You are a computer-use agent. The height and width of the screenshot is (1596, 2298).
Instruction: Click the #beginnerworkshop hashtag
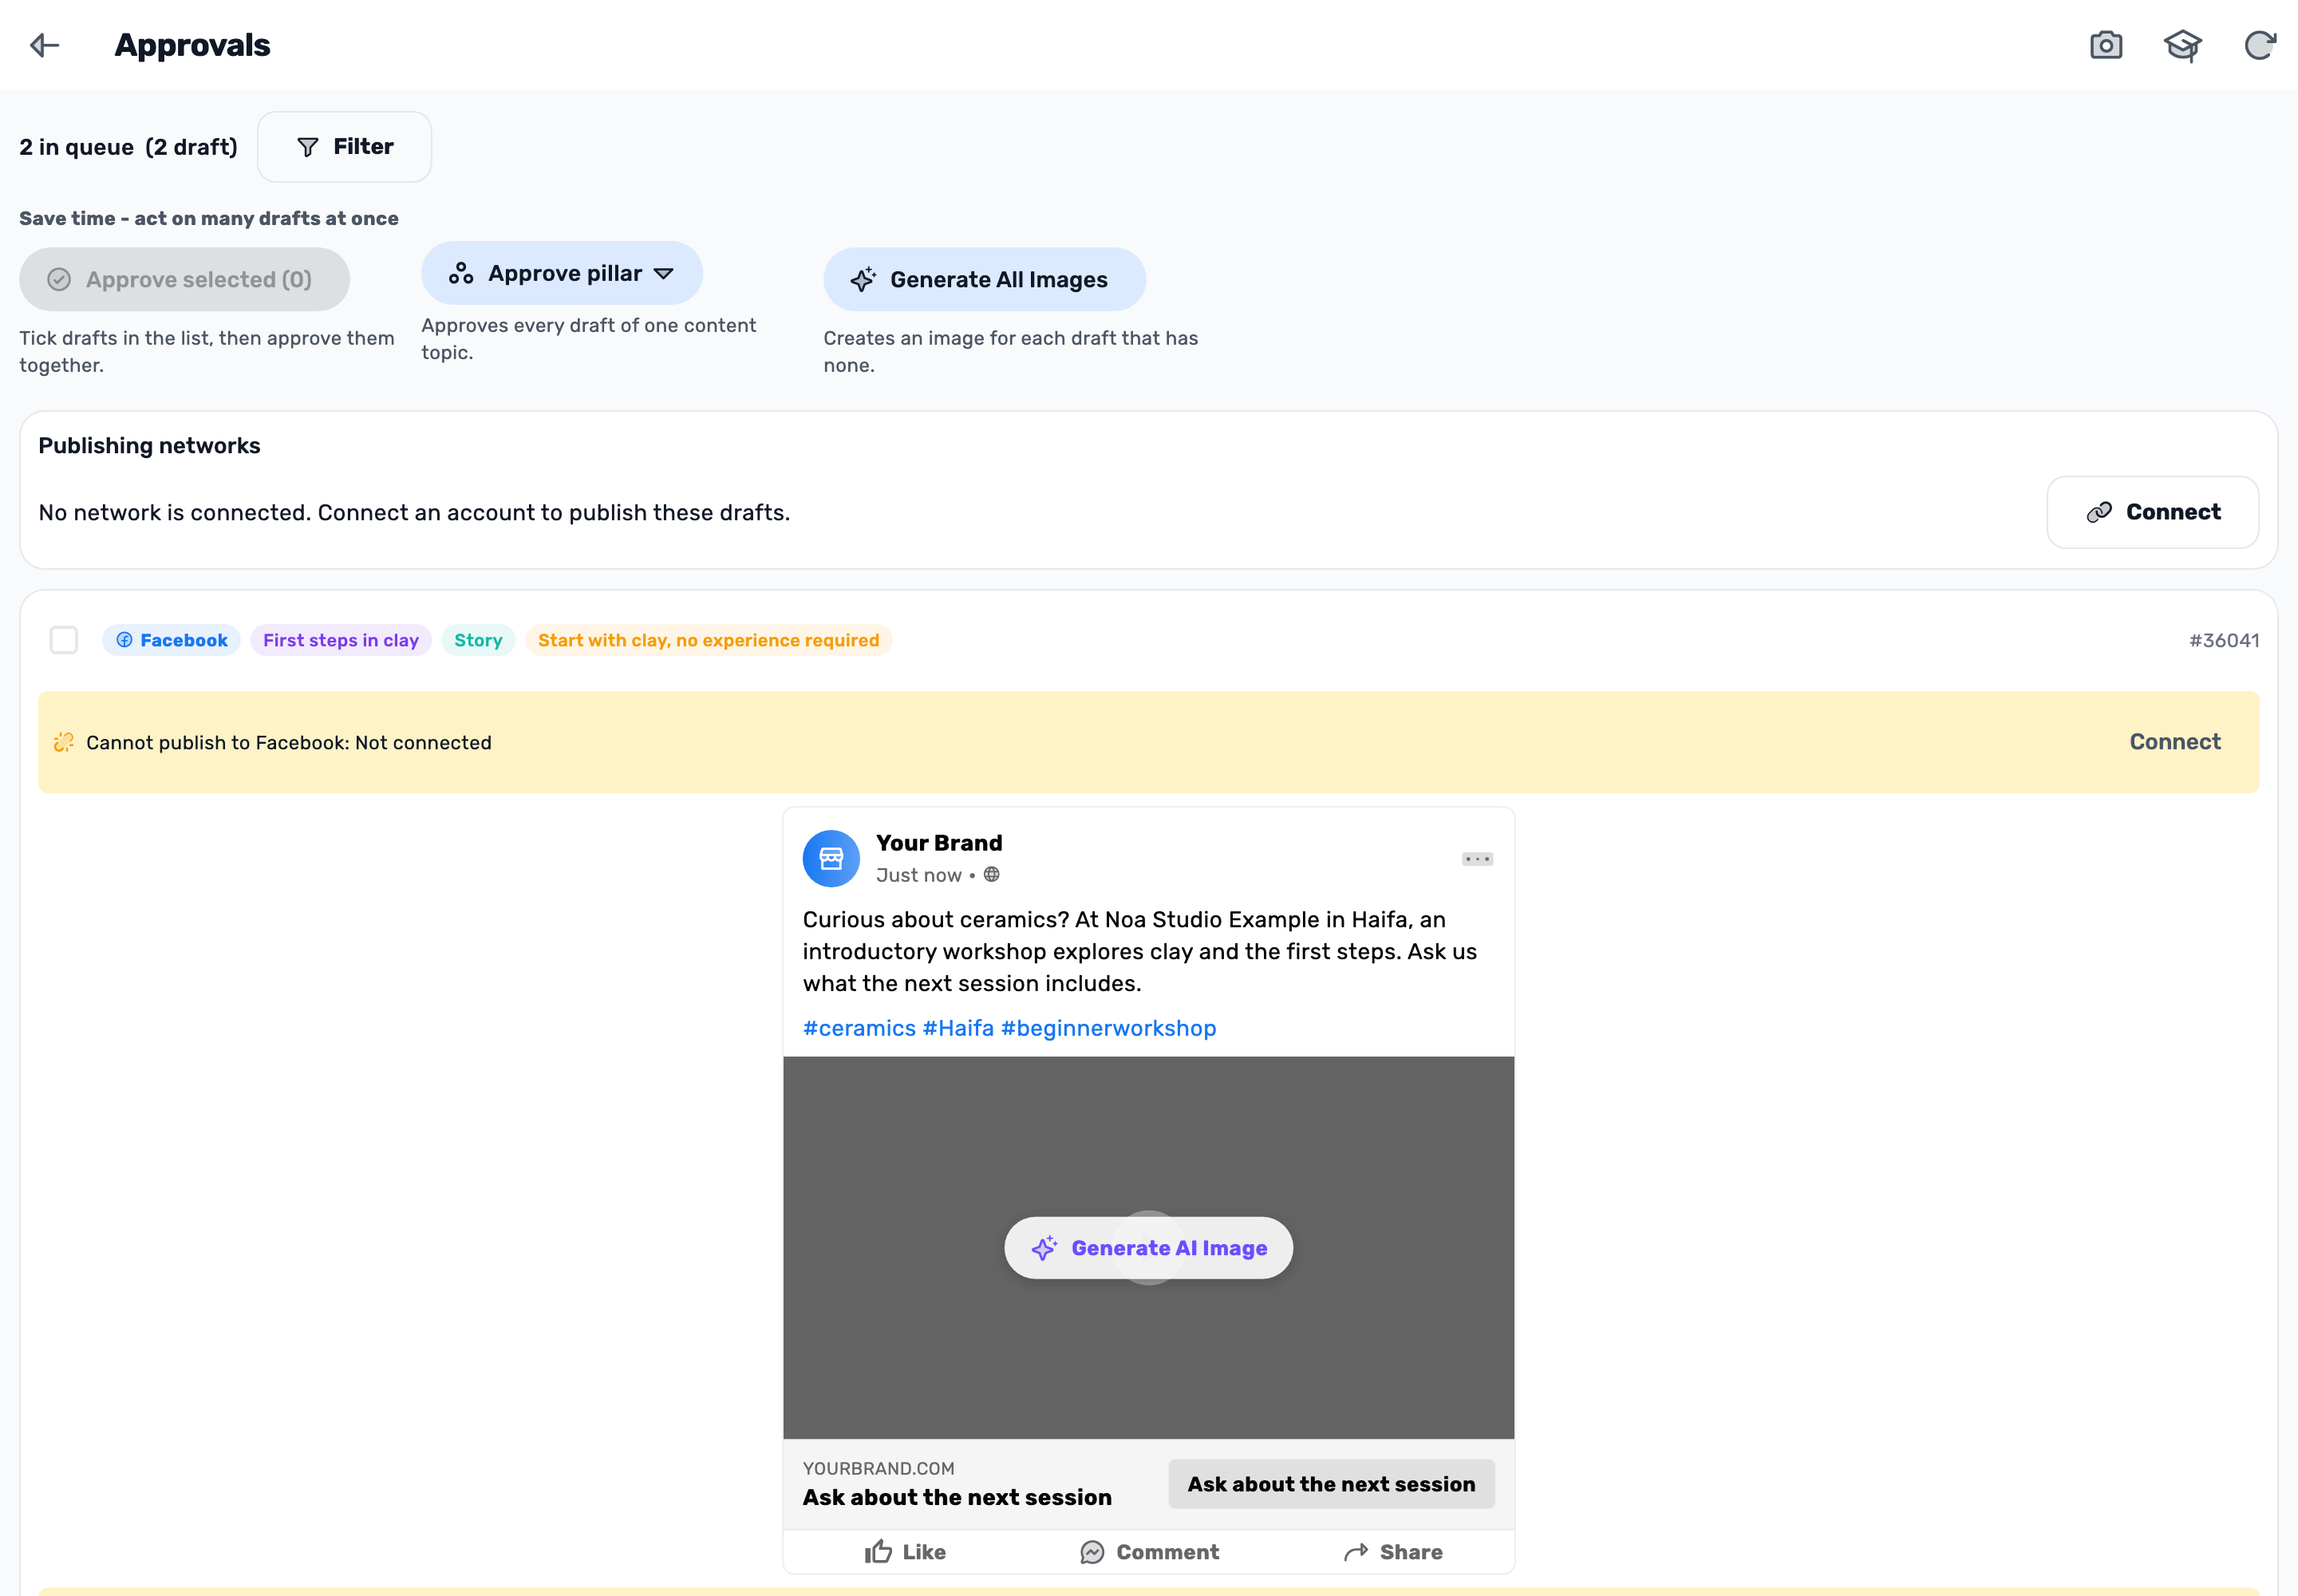tap(1109, 1028)
